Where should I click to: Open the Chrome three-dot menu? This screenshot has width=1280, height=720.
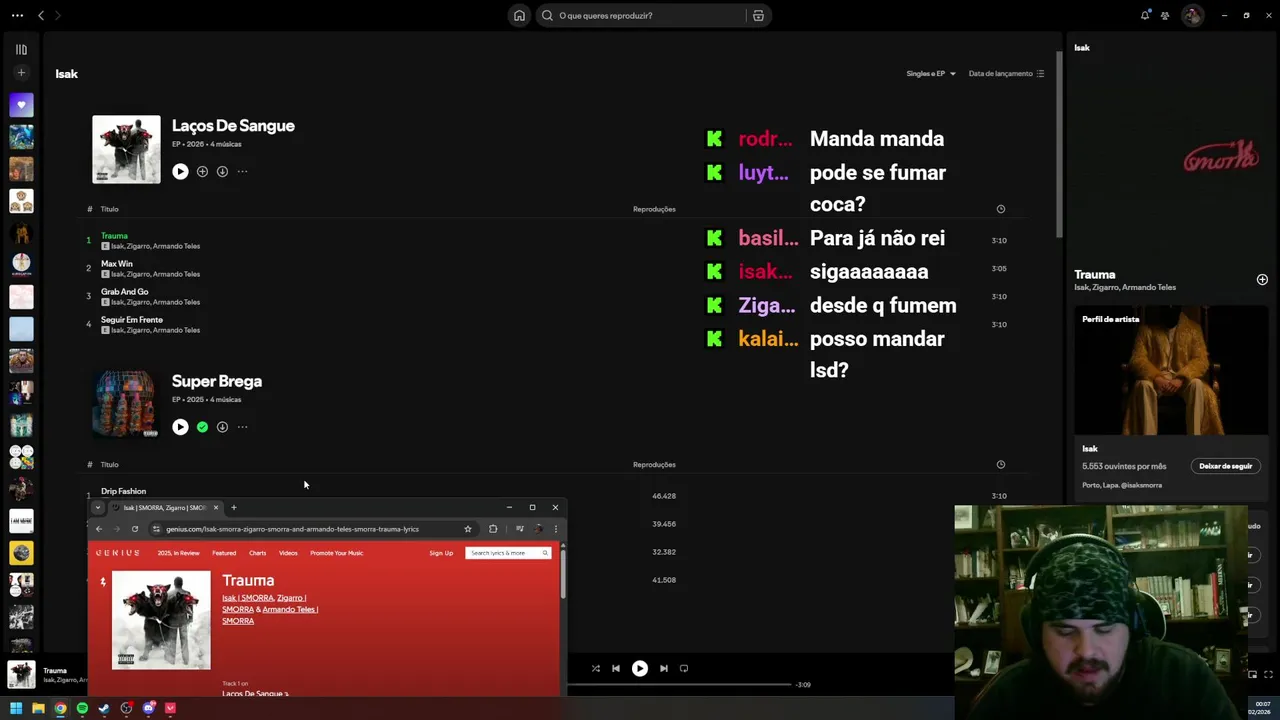tap(555, 529)
